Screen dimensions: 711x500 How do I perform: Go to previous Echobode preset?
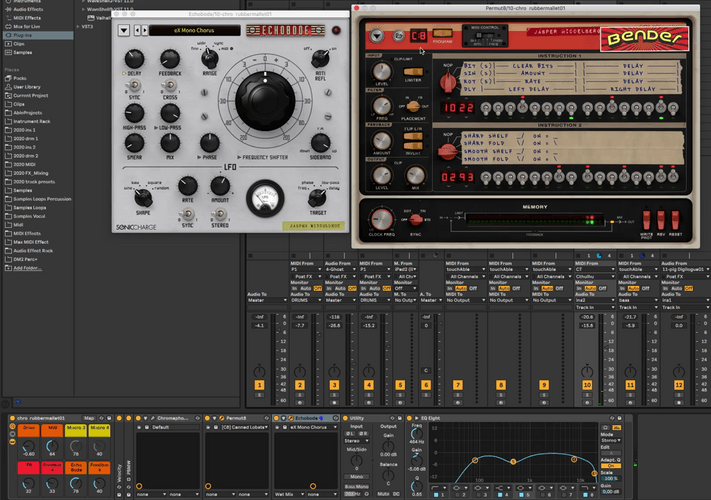pos(138,30)
